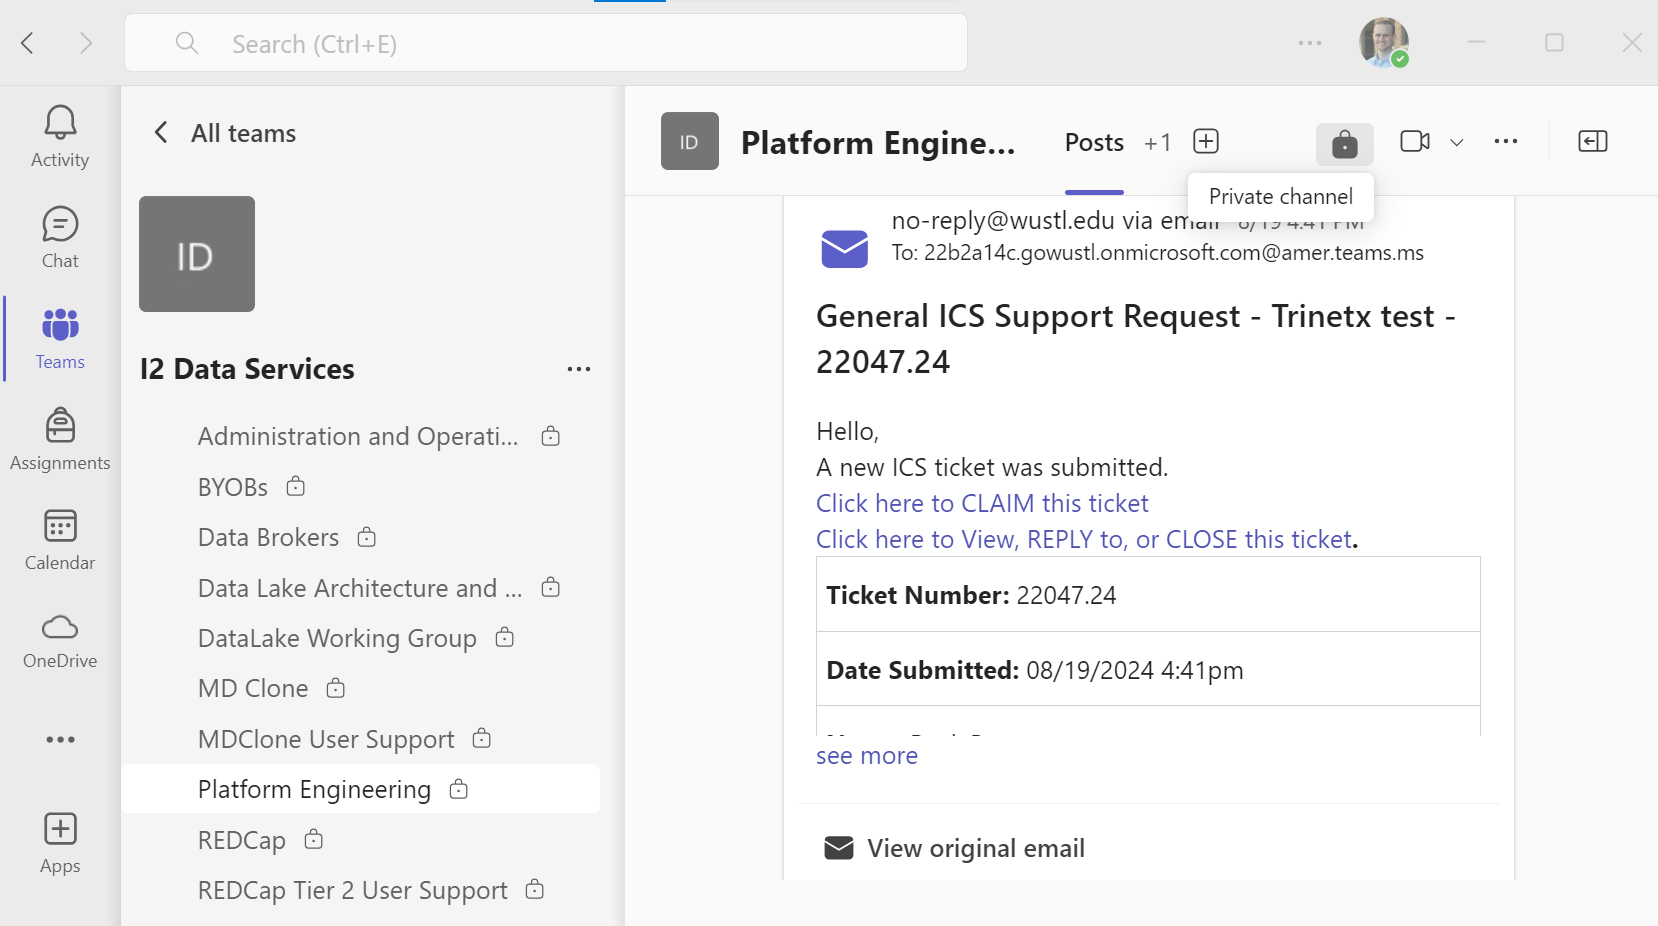Click the Ticket Number 22047.24 cell
Image resolution: width=1658 pixels, height=926 pixels.
(1148, 595)
